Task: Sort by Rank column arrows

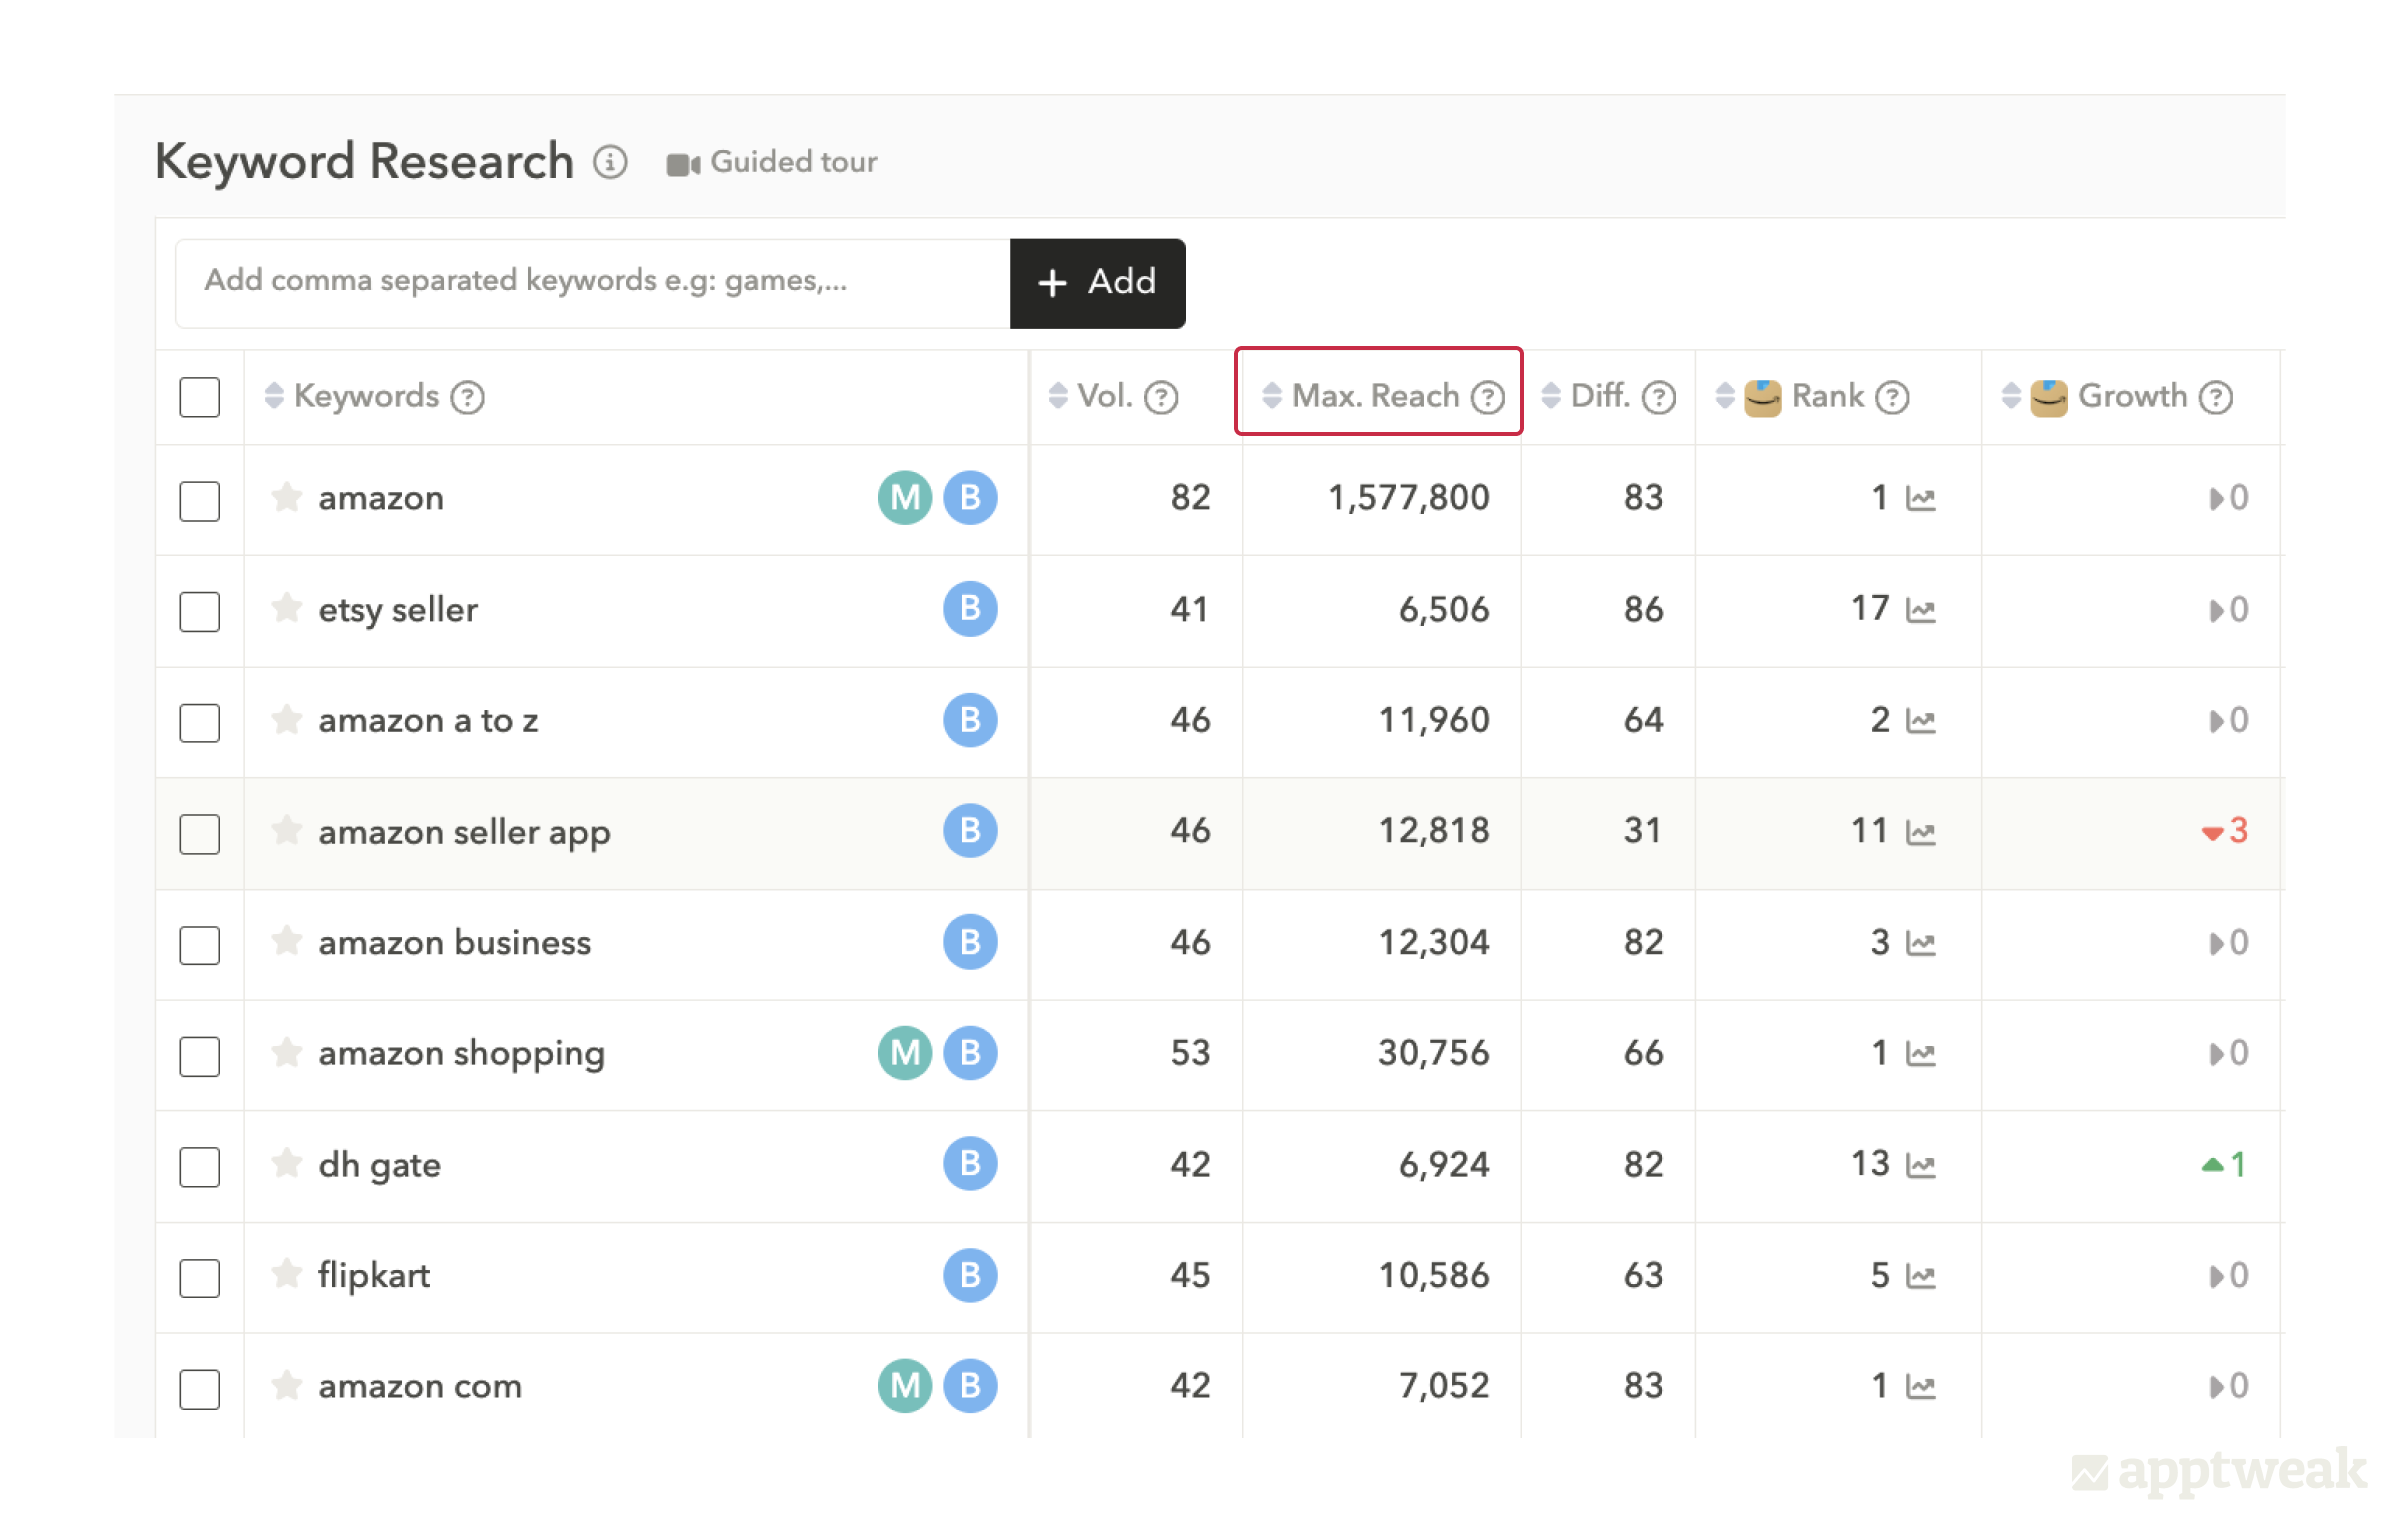Action: [x=1725, y=396]
